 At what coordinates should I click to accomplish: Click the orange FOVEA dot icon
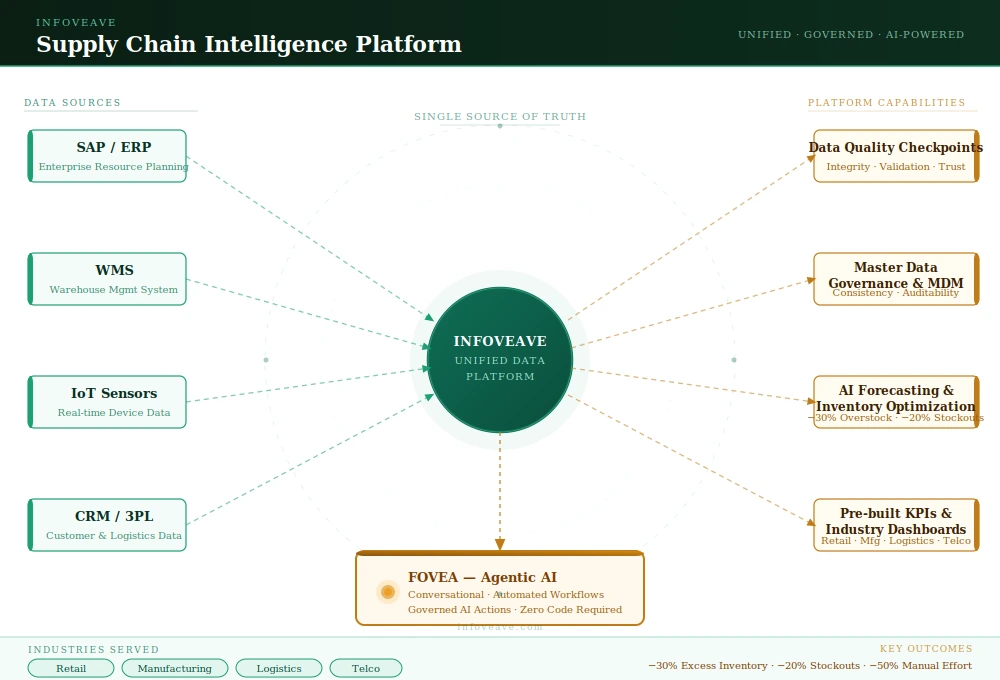[x=388, y=592]
